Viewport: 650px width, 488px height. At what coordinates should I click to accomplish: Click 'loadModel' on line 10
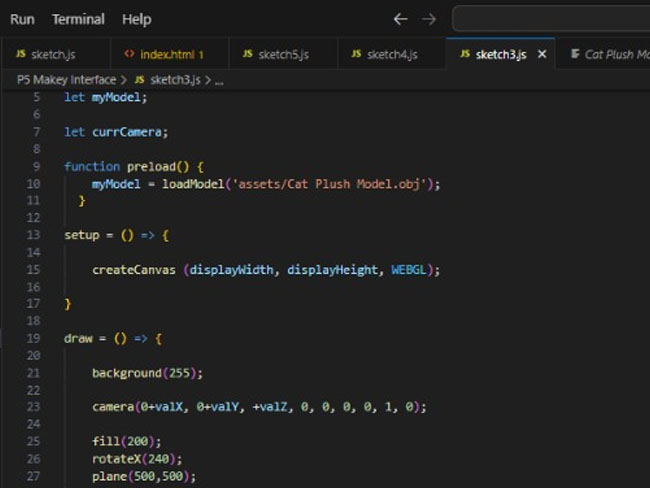click(193, 184)
